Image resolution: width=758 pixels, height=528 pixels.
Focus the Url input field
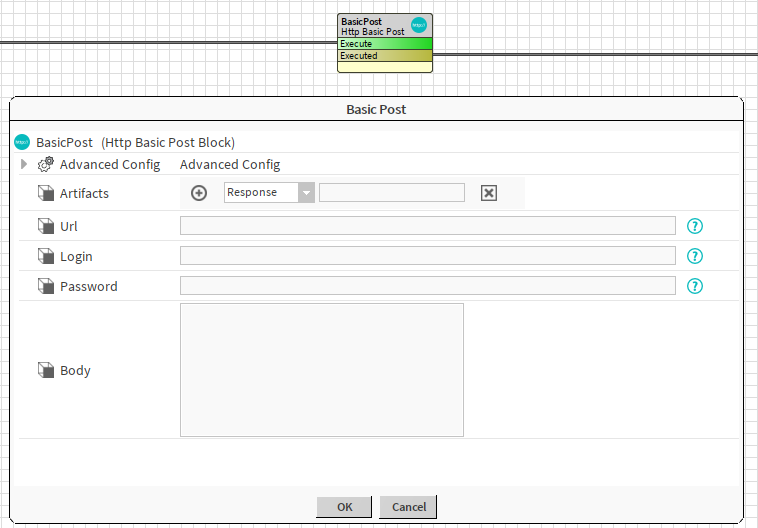[x=427, y=226]
